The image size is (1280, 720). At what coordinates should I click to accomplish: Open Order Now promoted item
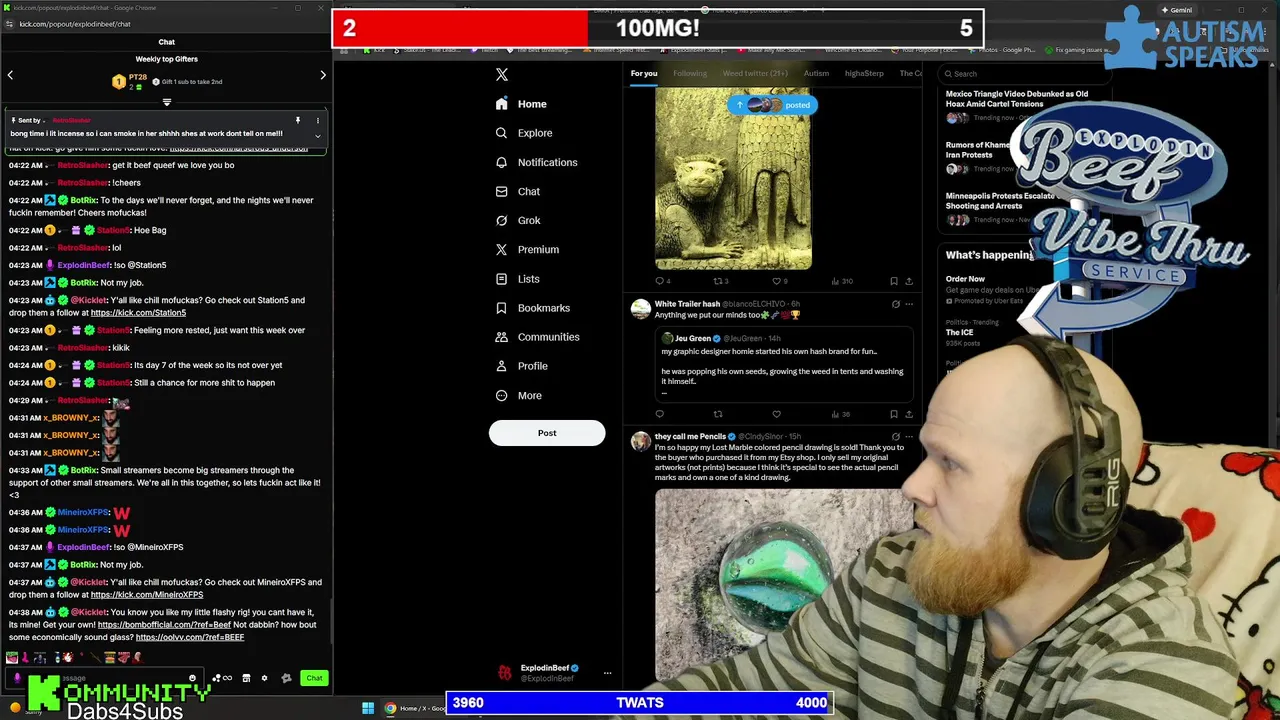point(965,279)
